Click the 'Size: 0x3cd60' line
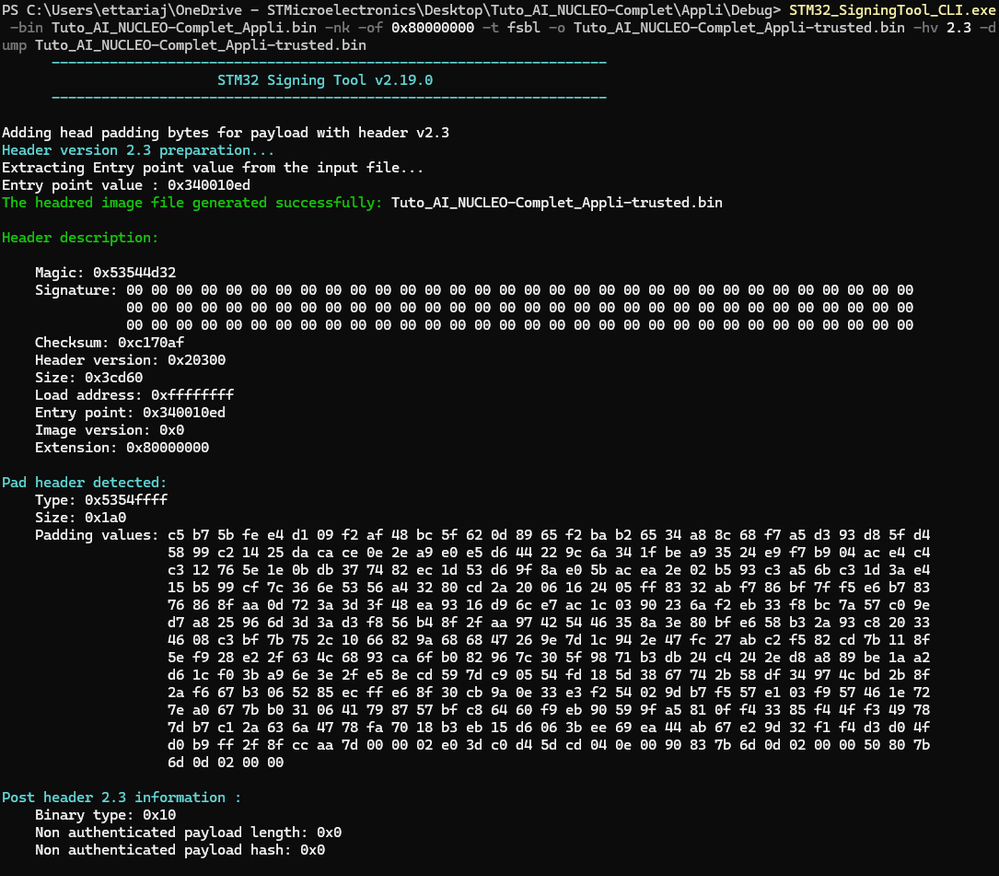The image size is (999, 876). tap(88, 378)
